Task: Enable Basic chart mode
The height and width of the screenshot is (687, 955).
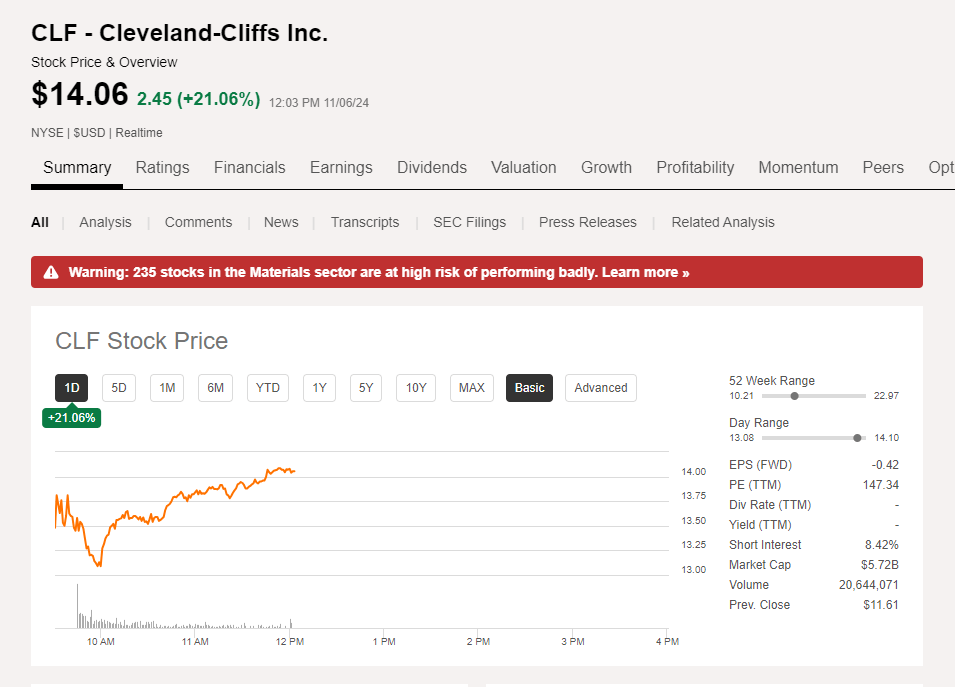Action: click(x=529, y=387)
